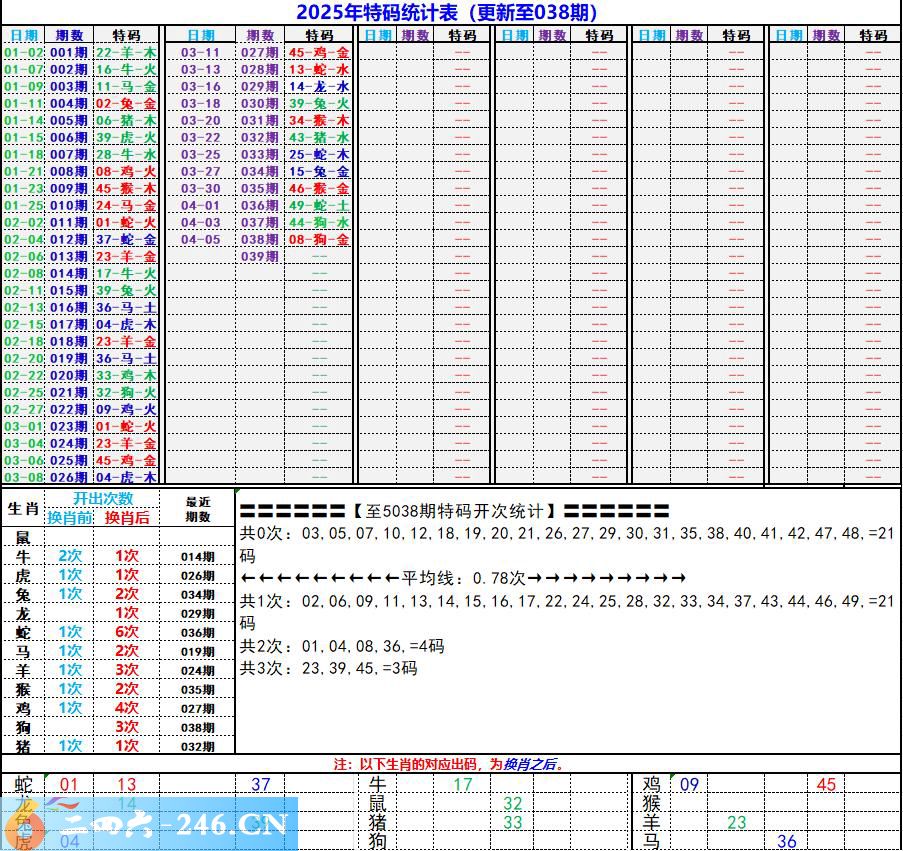Select the 4次 count in 鸡 row
903x851 pixels.
point(127,708)
